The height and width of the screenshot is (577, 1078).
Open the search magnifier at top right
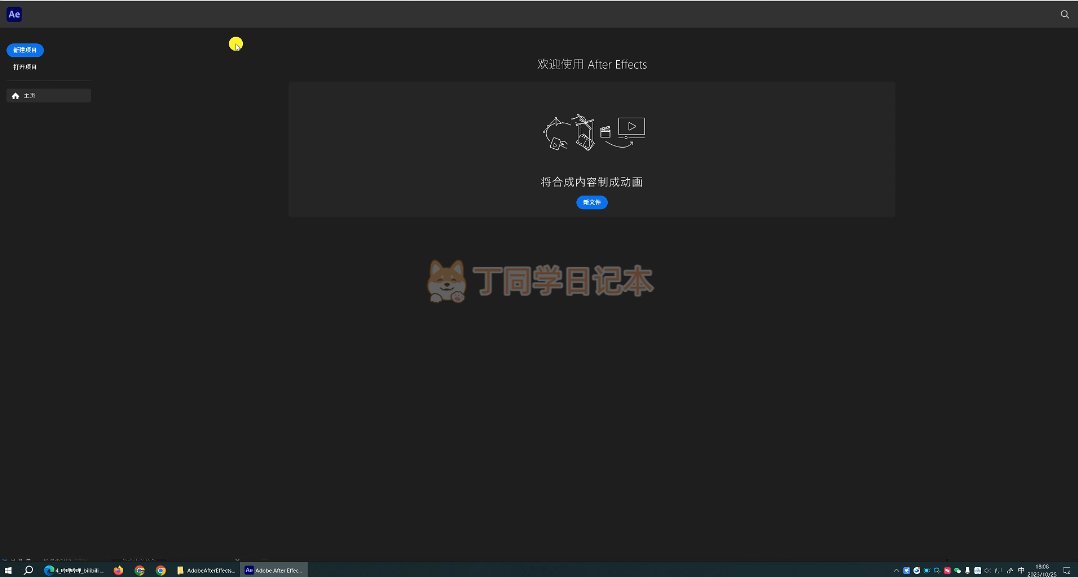(x=1065, y=14)
